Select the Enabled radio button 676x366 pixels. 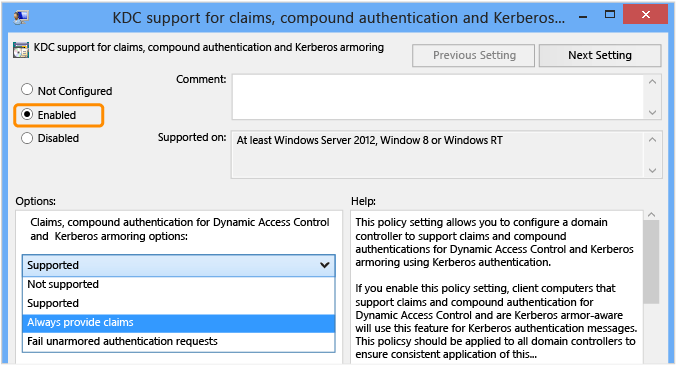pos(27,114)
